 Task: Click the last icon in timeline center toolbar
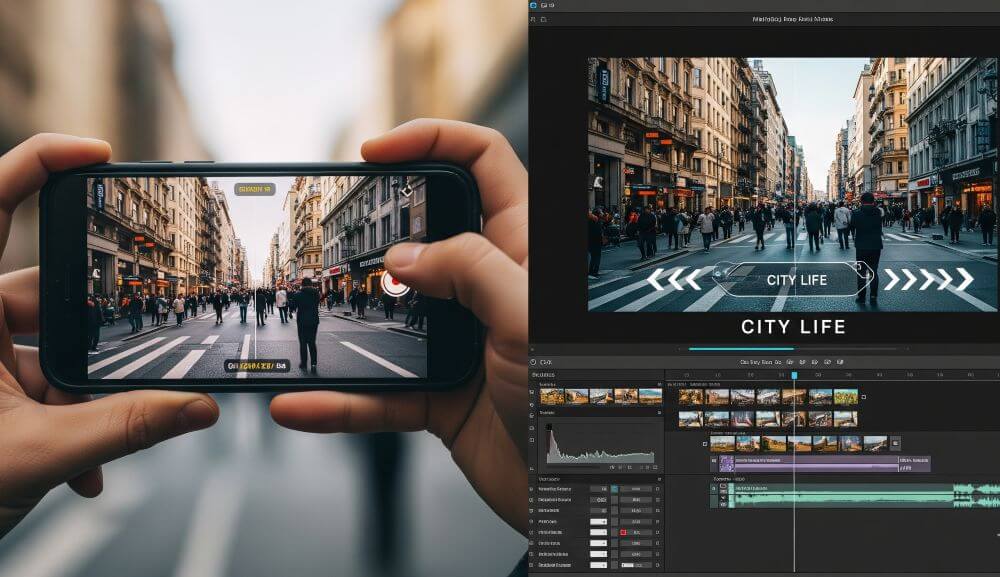point(840,362)
